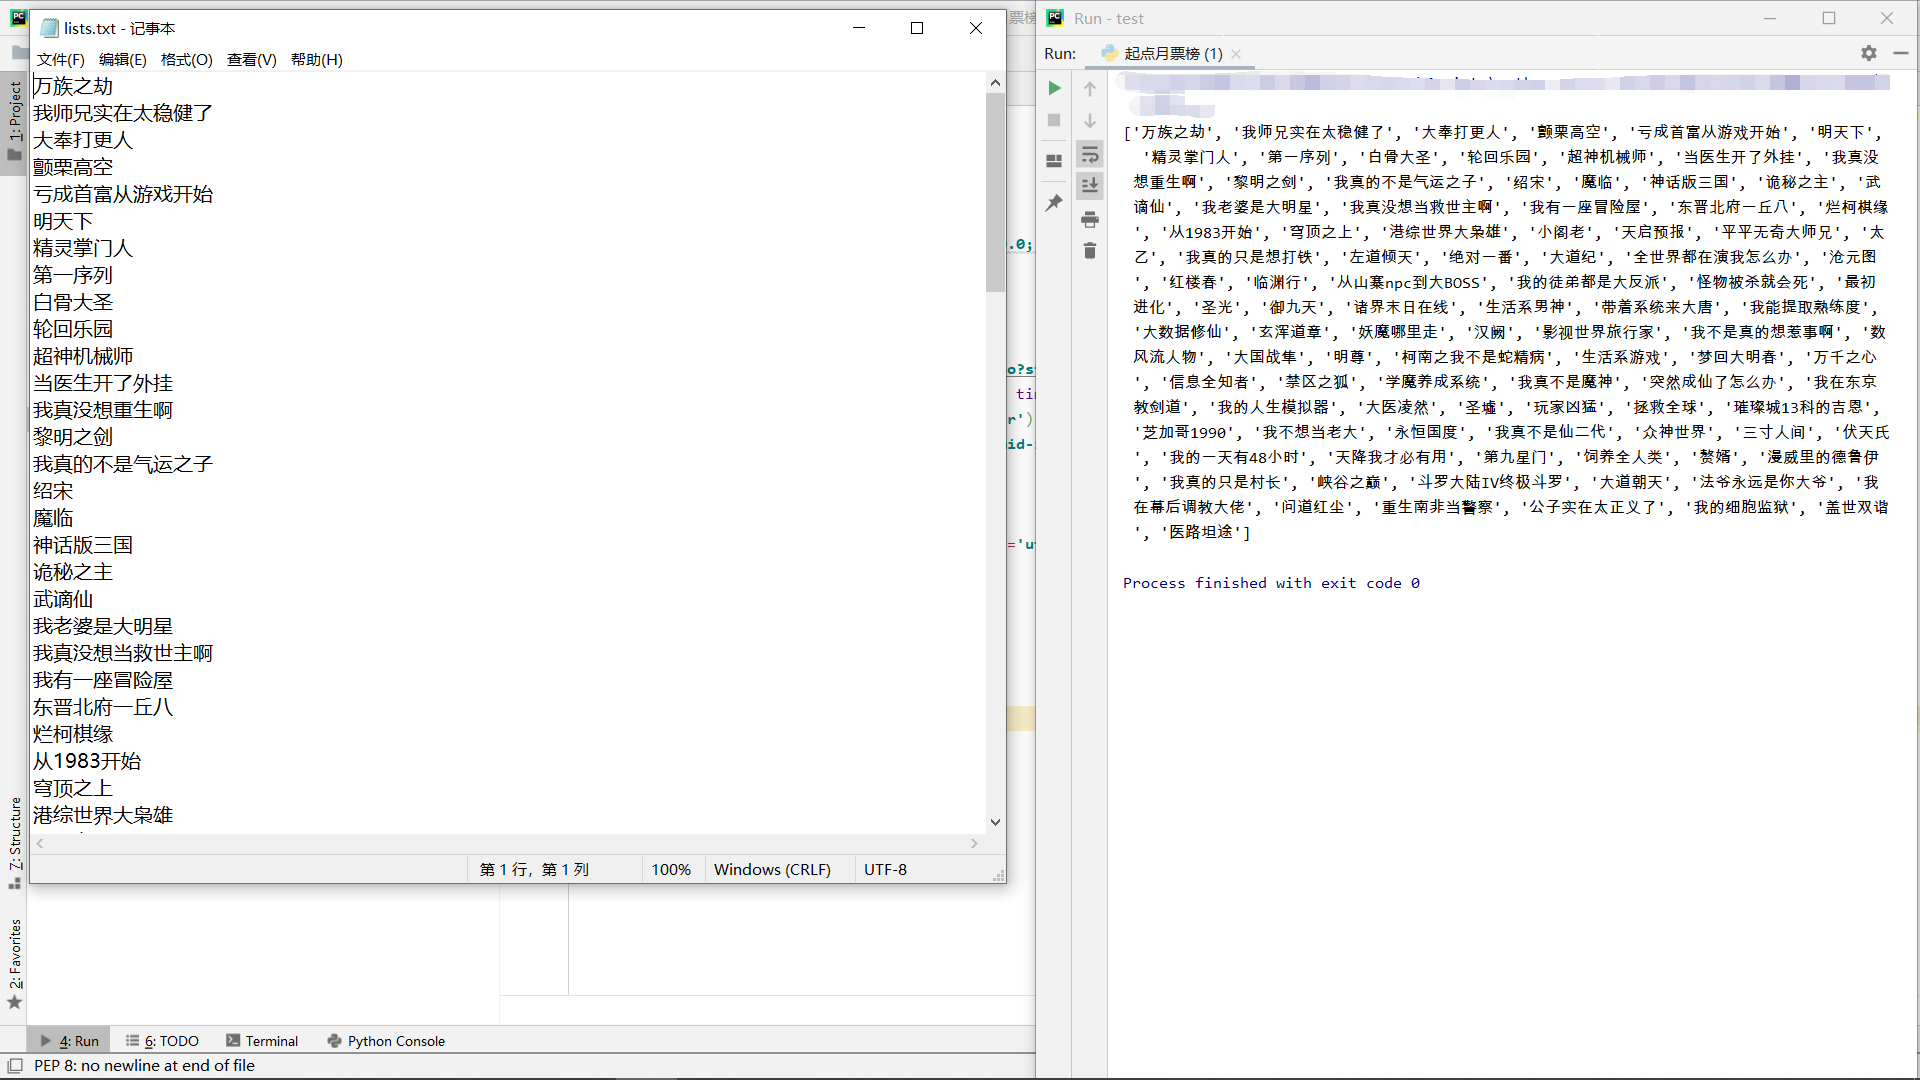Viewport: 1920px width, 1080px height.
Task: Open the Favorites panel
Action: point(14,955)
